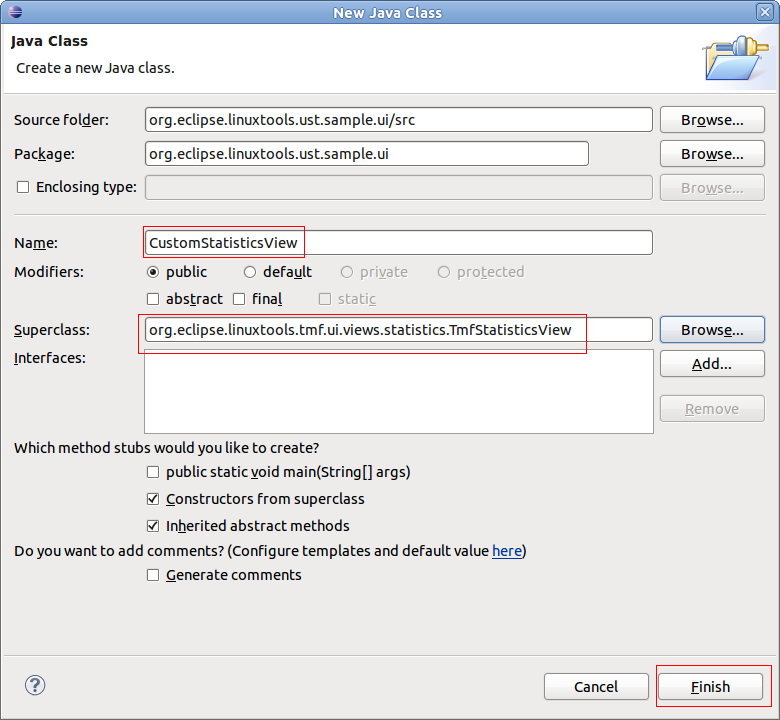Select the default modifier radio button

tap(250, 272)
